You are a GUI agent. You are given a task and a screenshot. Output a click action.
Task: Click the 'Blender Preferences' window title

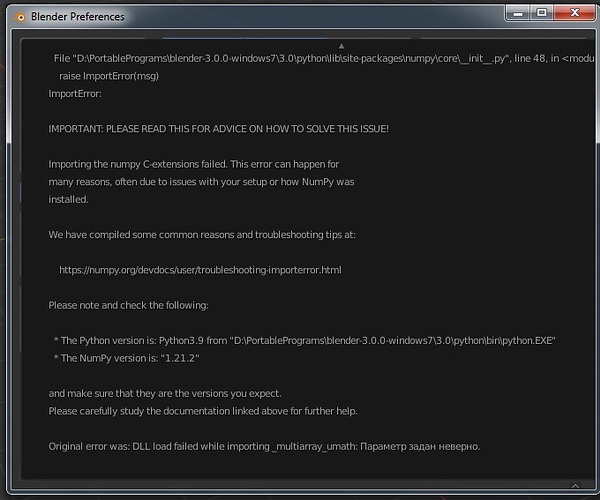pos(78,17)
